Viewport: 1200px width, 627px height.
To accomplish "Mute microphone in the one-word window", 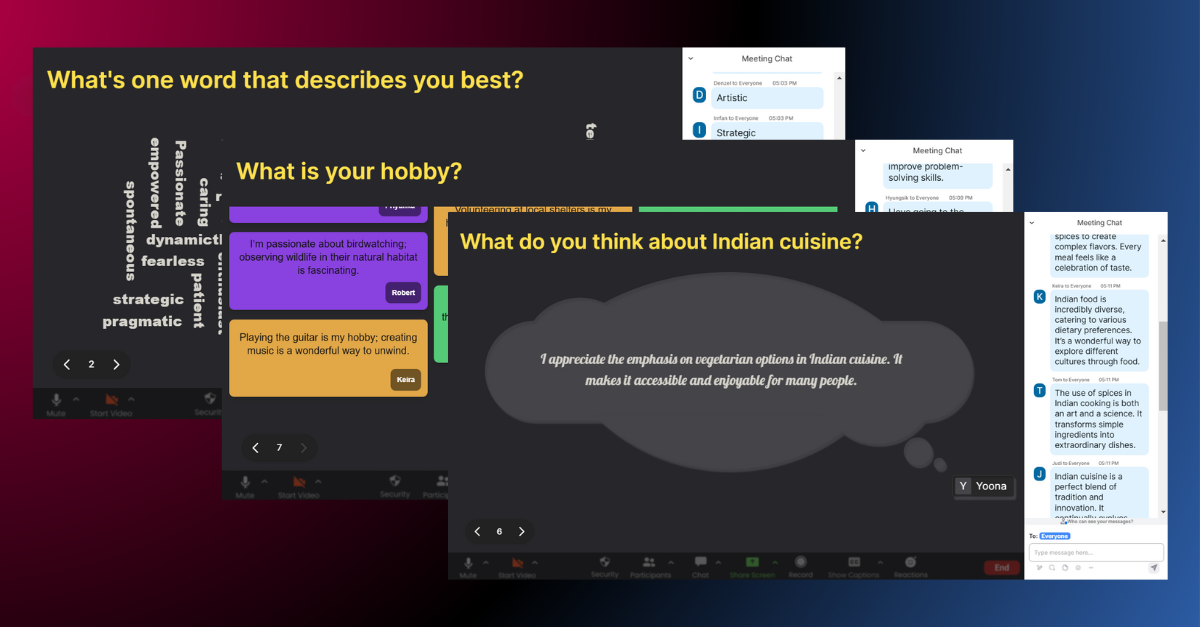I will (55, 404).
